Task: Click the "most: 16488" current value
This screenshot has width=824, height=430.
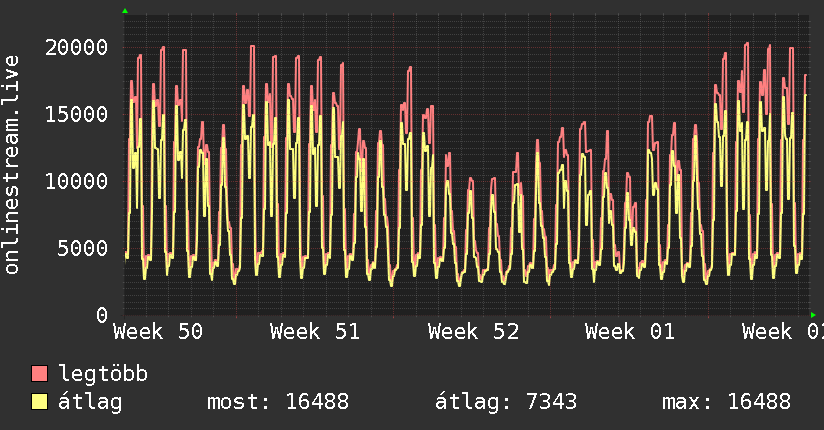Action: [x=277, y=402]
